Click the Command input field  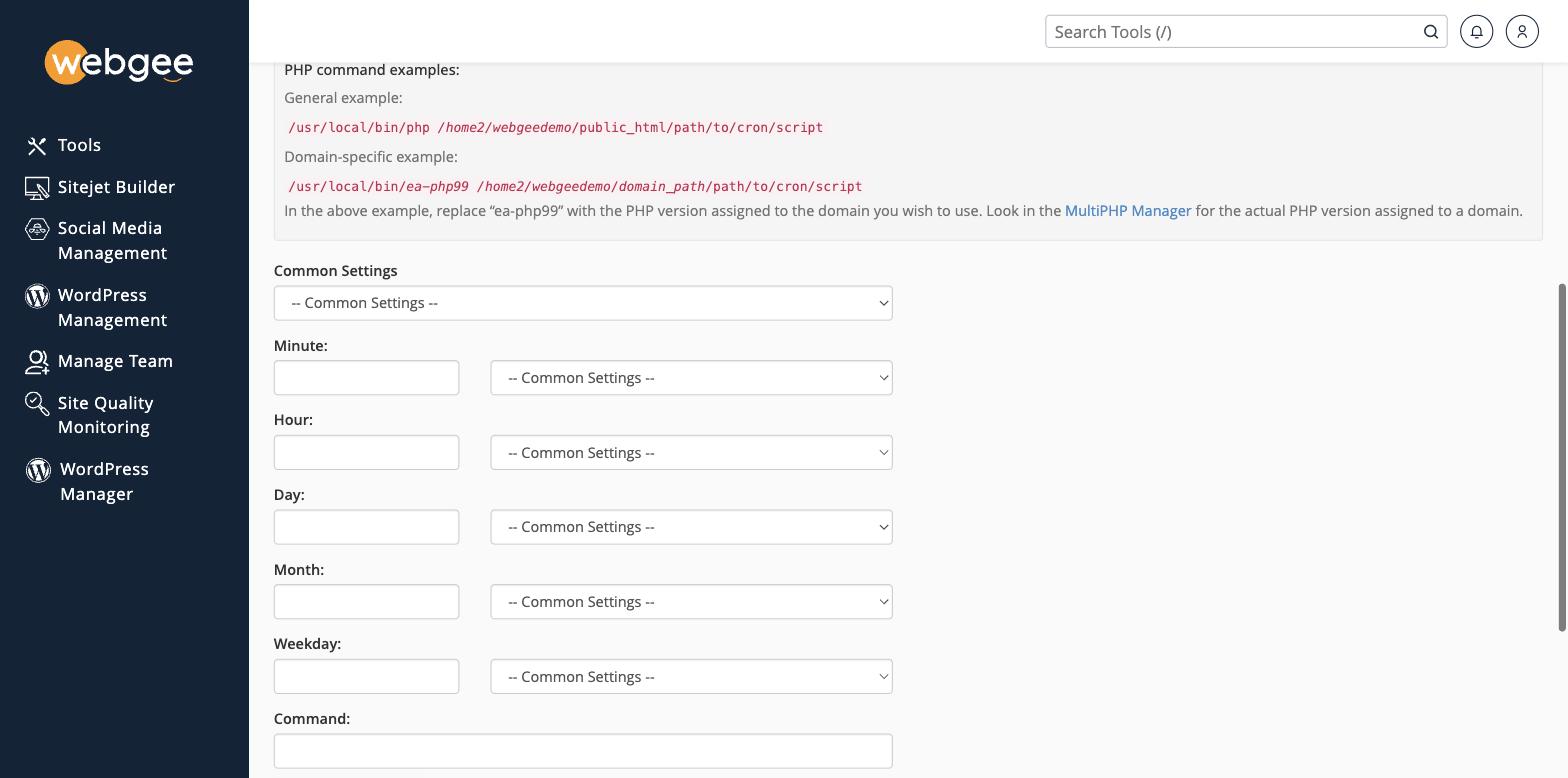coord(583,751)
